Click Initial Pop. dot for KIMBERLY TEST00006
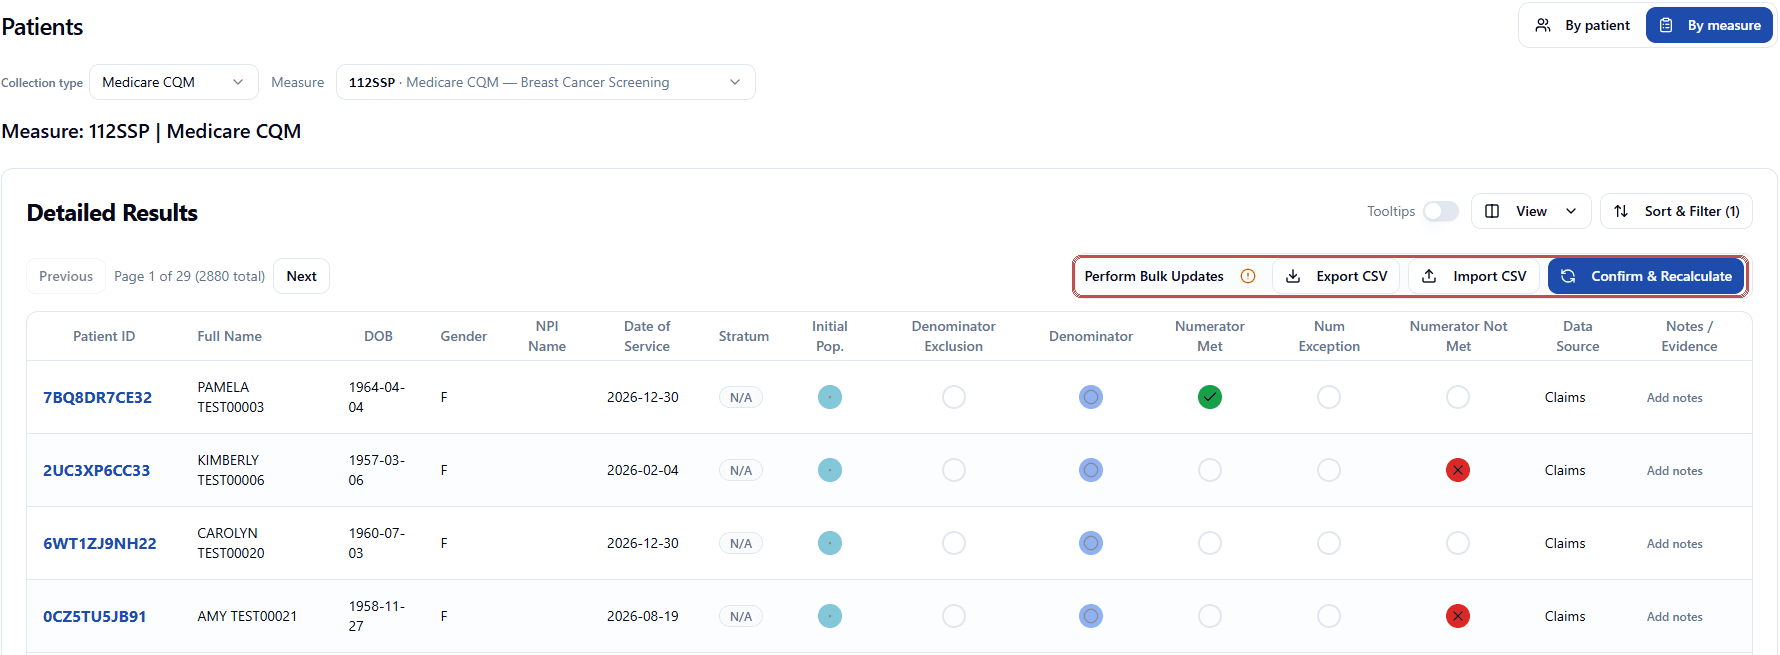This screenshot has height=655, width=1780. coord(830,470)
